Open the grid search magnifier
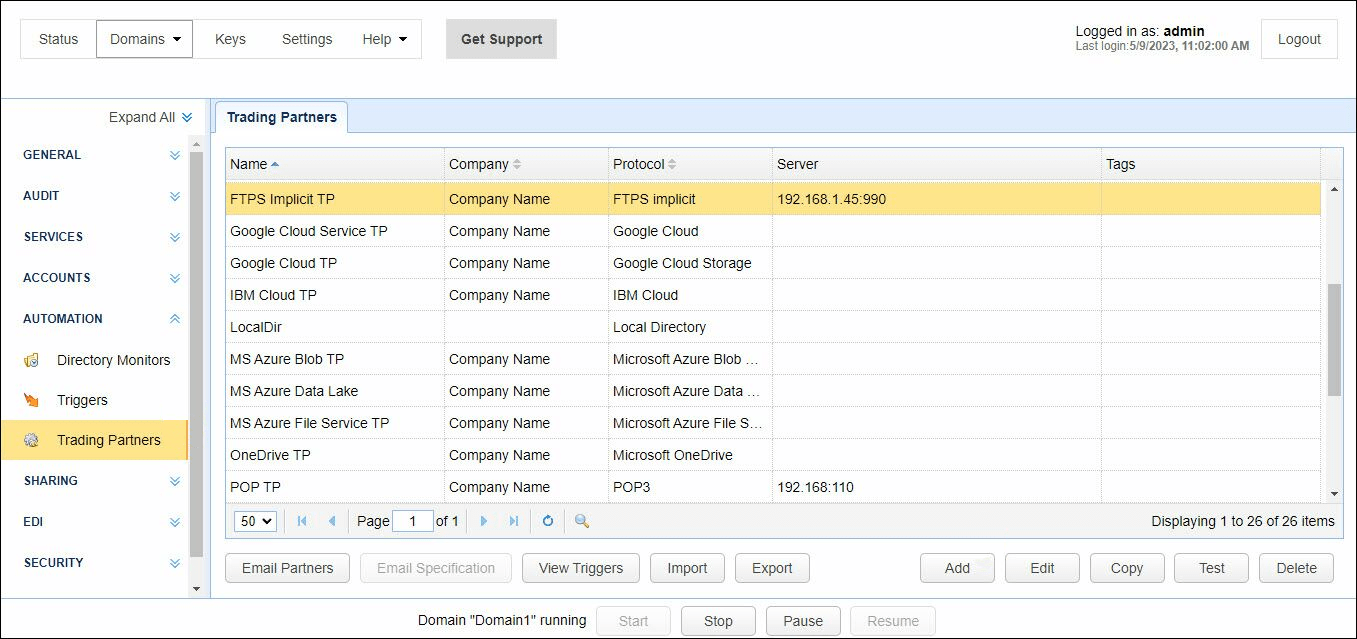Image resolution: width=1357 pixels, height=639 pixels. 582,521
